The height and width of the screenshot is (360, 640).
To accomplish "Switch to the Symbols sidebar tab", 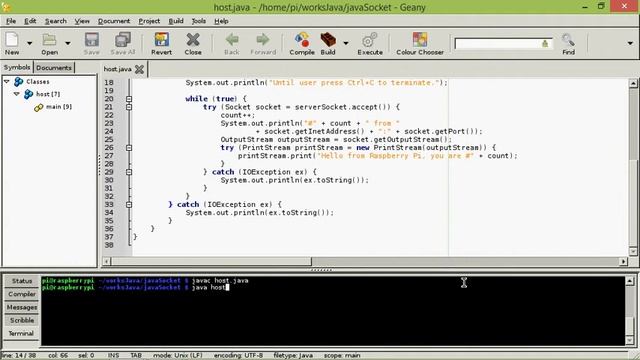I will click(x=17, y=67).
